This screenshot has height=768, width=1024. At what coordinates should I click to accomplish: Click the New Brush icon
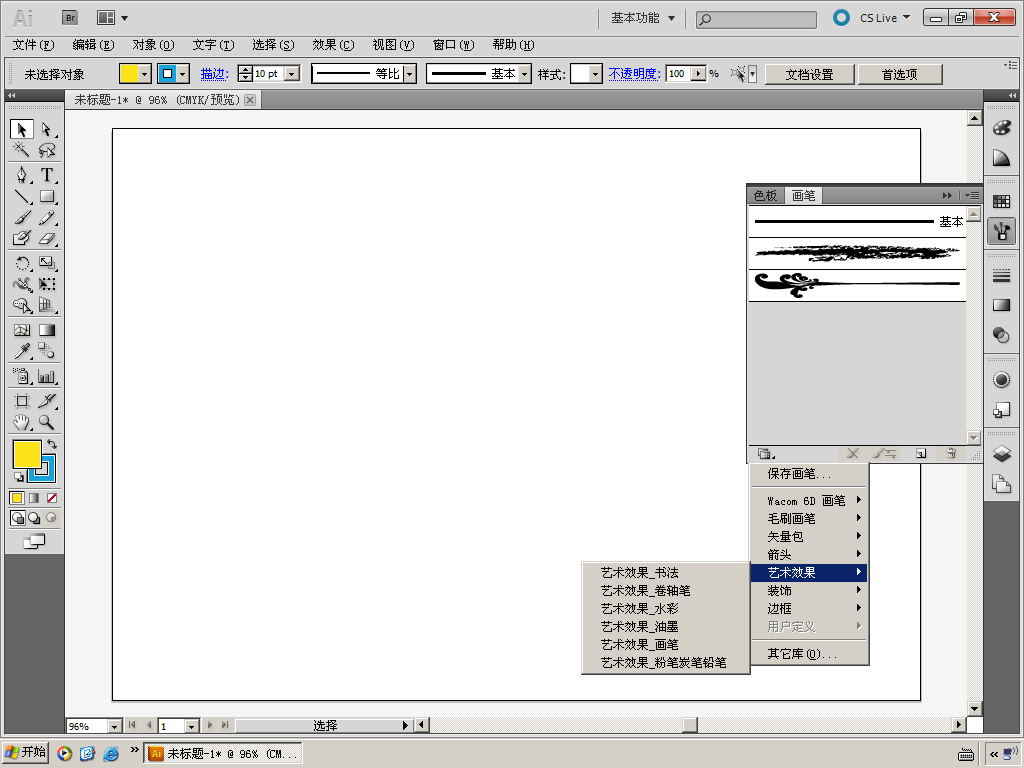point(921,453)
